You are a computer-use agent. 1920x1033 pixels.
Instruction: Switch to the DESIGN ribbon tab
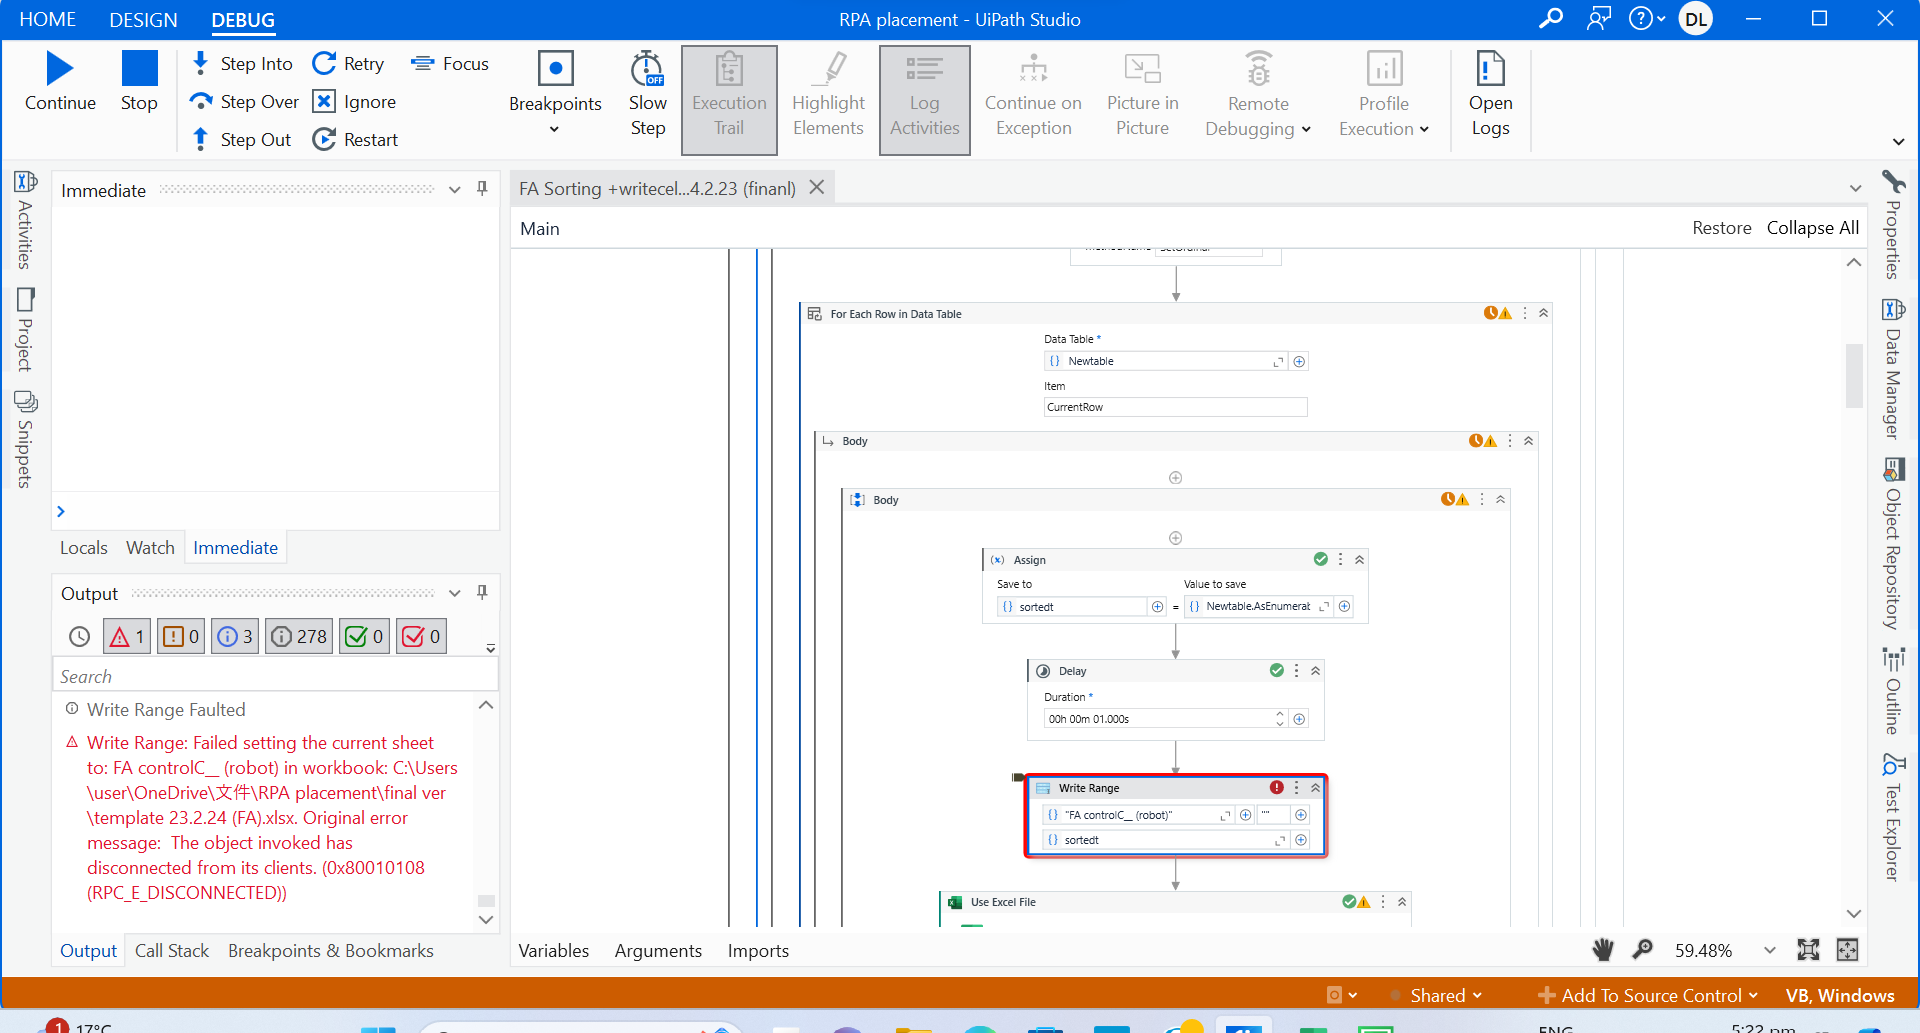(143, 19)
